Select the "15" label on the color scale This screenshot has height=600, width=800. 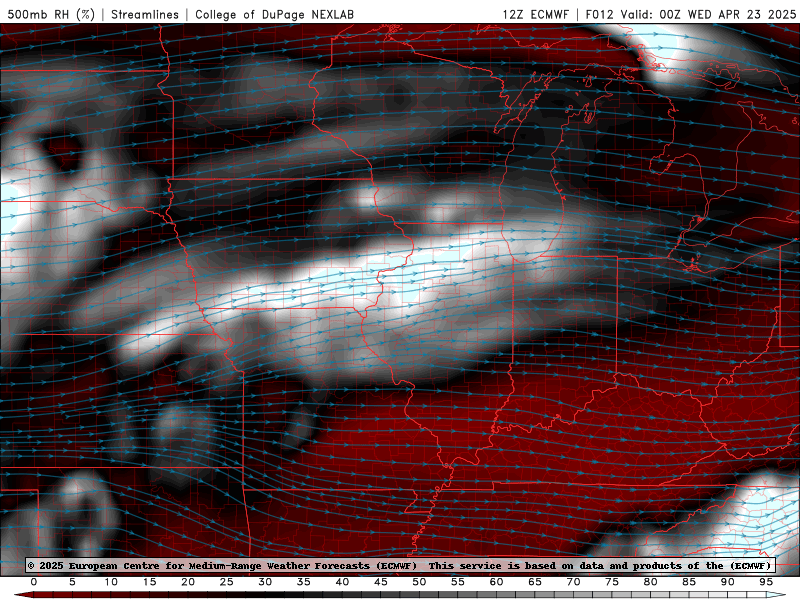(149, 582)
